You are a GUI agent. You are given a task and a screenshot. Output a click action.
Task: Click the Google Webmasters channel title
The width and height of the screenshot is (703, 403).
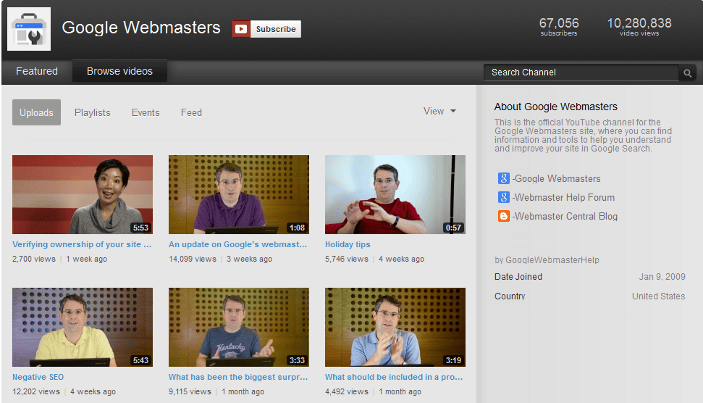tap(141, 28)
